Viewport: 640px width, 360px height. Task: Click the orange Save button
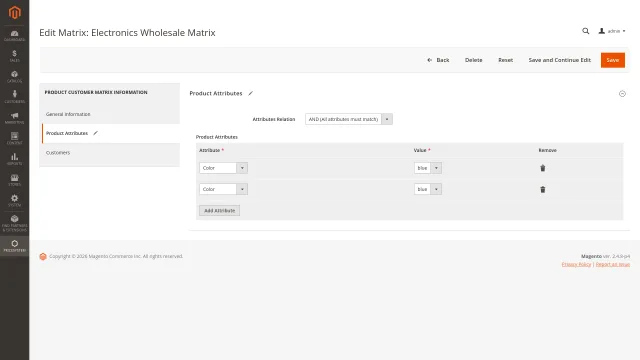613,60
